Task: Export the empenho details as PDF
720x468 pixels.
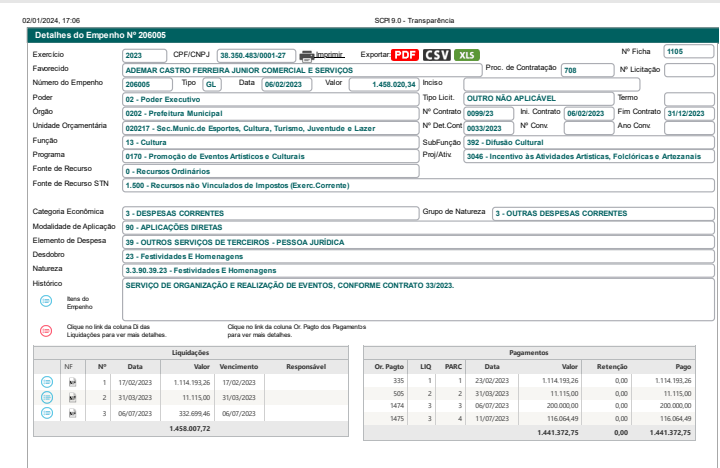Action: click(x=405, y=55)
